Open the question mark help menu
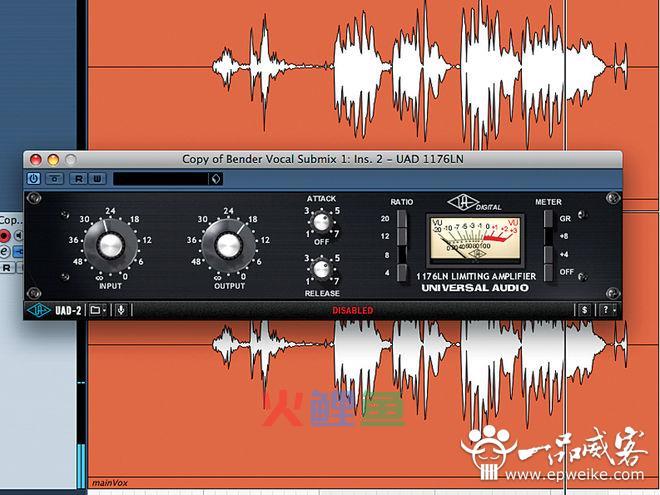Viewport: 660px width, 495px height. click(608, 310)
